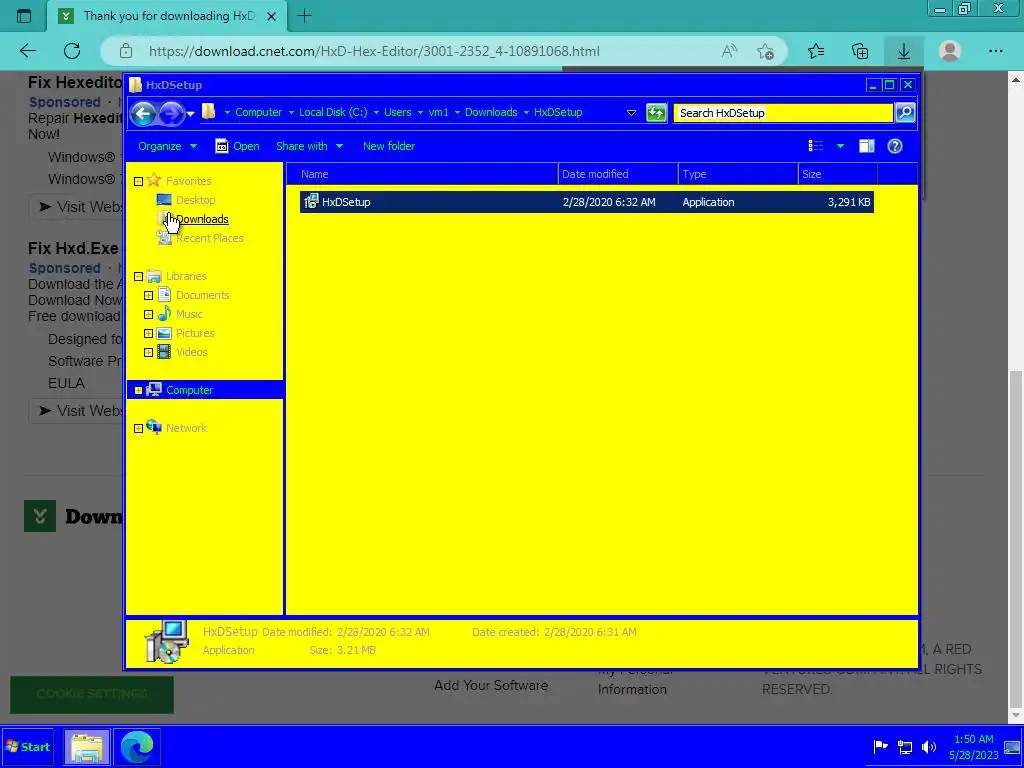Open Recent Places in Favorites
Image resolution: width=1024 pixels, height=768 pixels.
point(209,238)
